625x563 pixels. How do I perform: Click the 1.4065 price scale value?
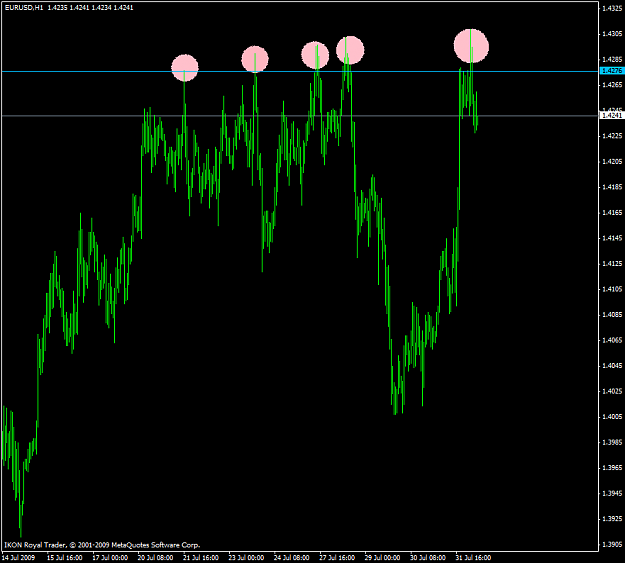pyautogui.click(x=612, y=340)
